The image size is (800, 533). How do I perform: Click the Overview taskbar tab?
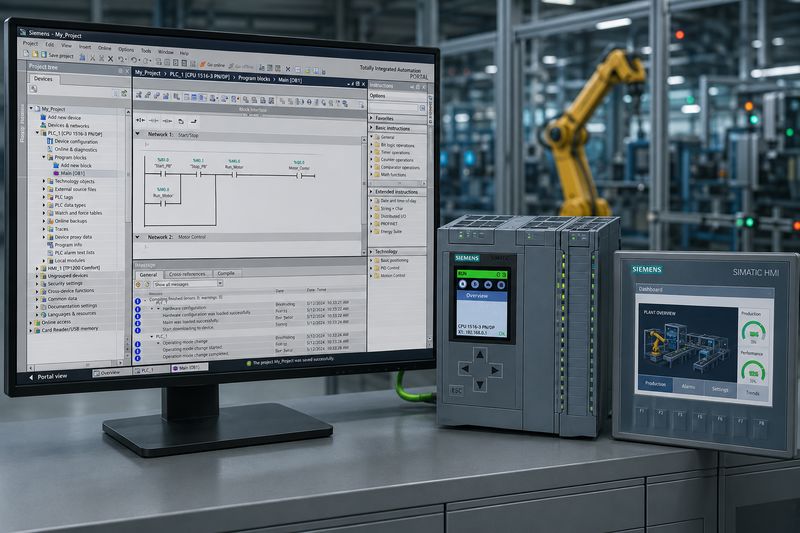[110, 373]
